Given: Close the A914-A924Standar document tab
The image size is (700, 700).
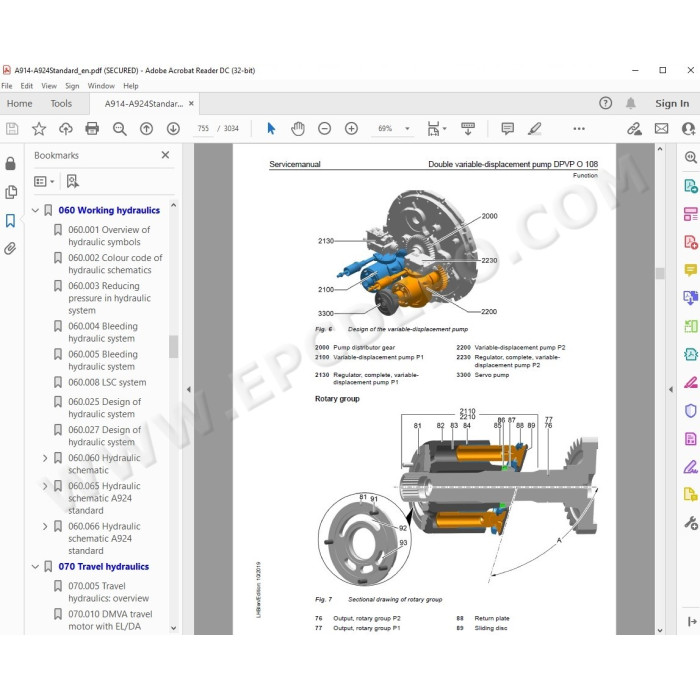Looking at the screenshot, I should [191, 104].
